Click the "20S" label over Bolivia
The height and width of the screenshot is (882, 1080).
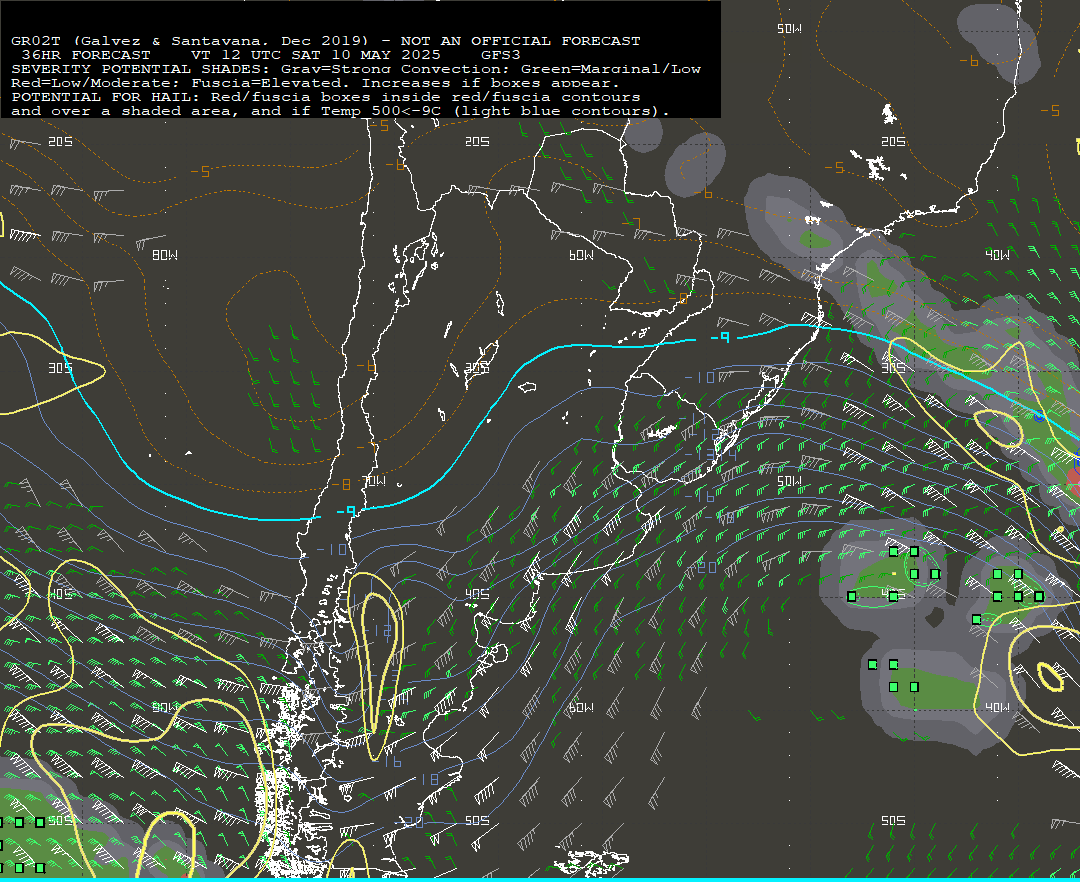pyautogui.click(x=477, y=142)
